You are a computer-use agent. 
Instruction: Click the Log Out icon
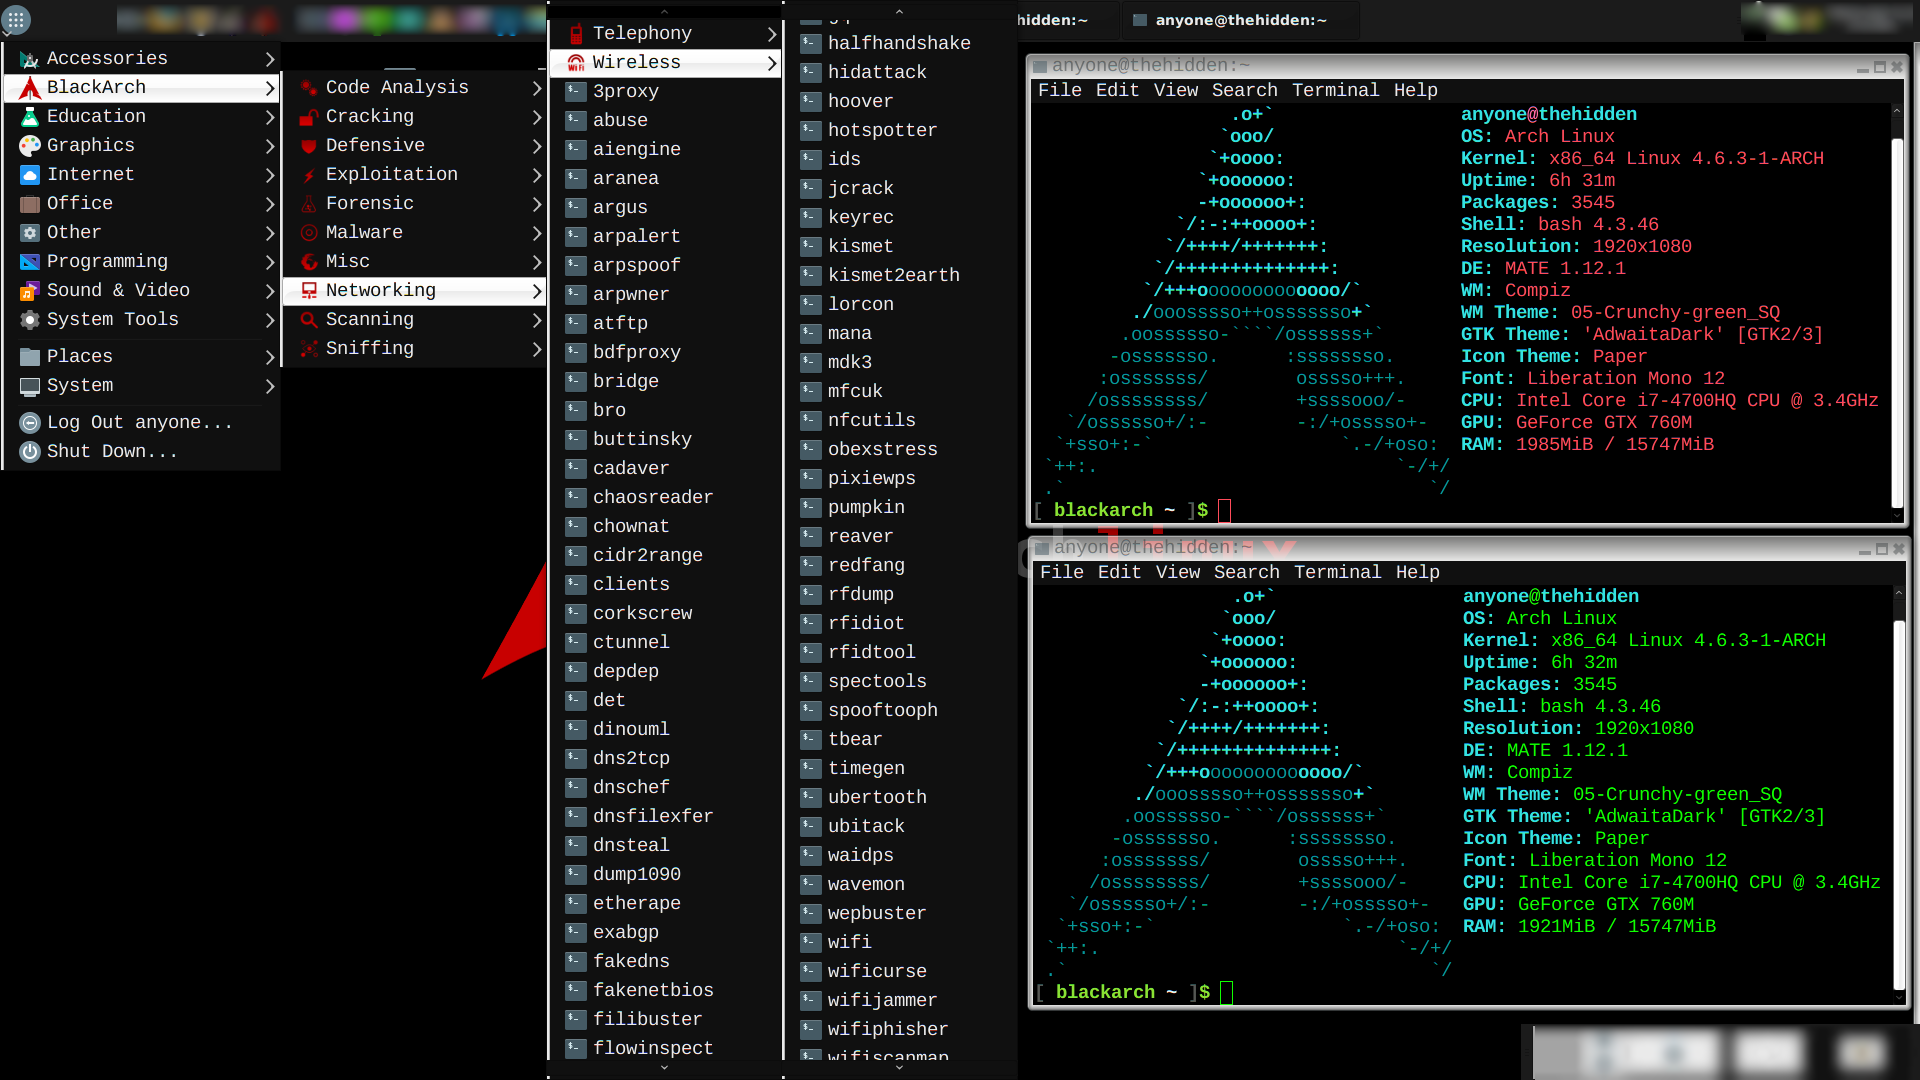(x=30, y=423)
